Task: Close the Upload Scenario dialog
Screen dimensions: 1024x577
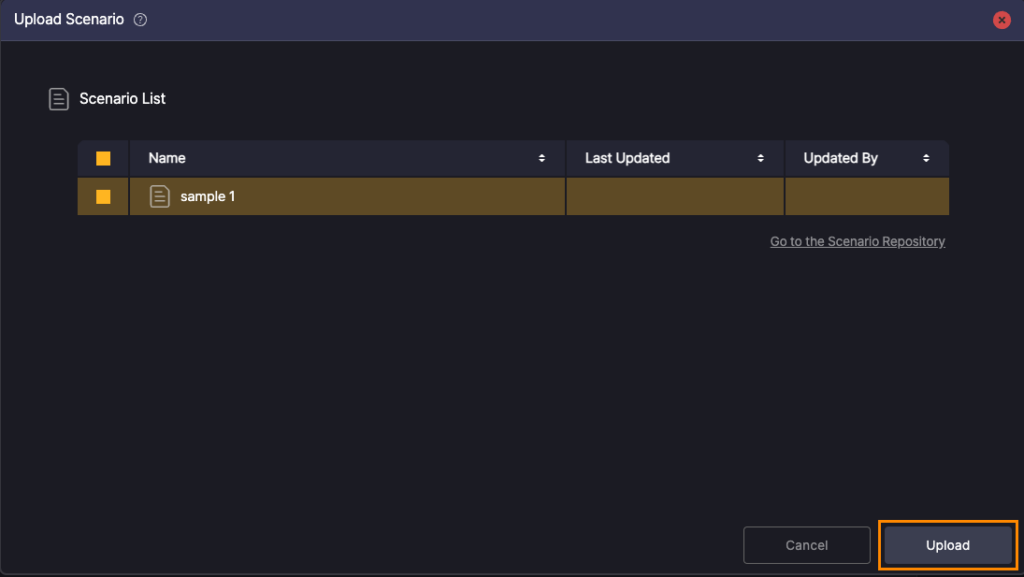Action: pos(1001,20)
